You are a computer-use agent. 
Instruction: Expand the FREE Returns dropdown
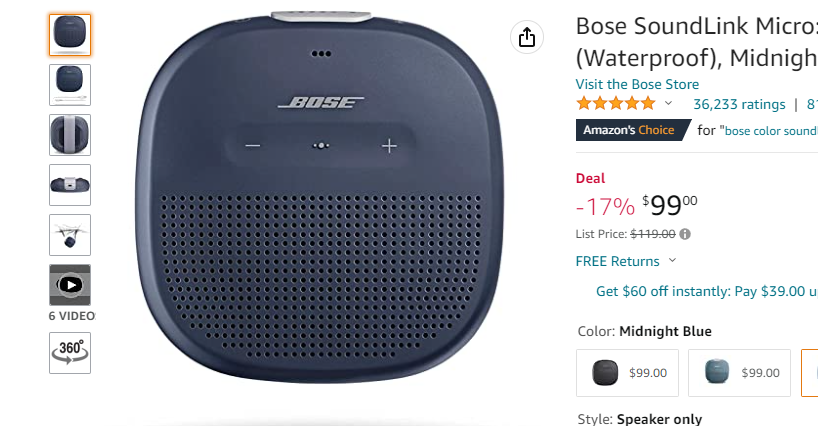point(672,261)
